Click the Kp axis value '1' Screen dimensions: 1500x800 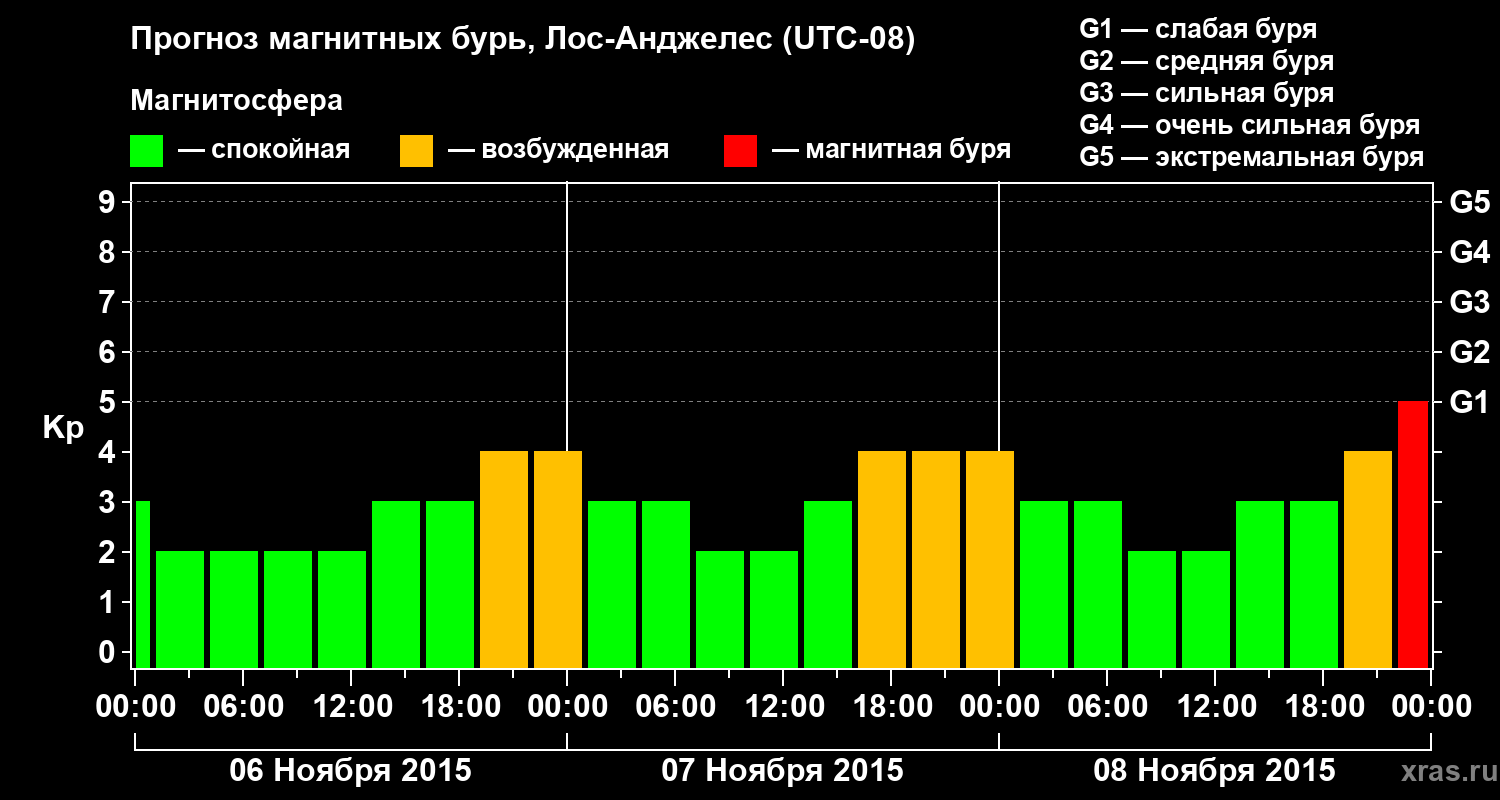[x=109, y=603]
